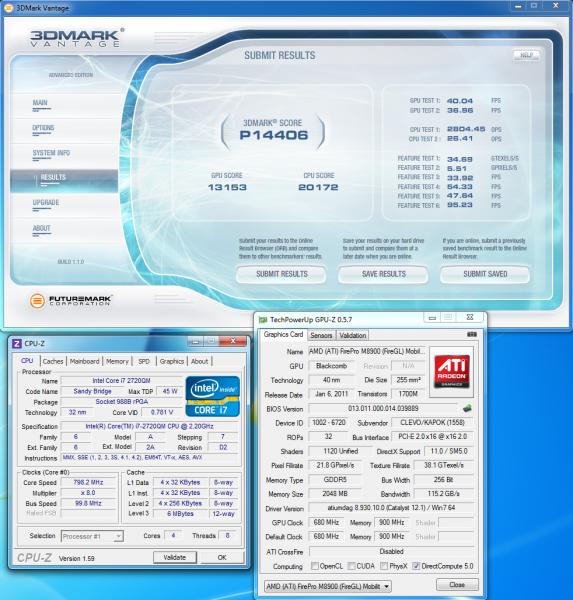Click the Package Socket 988B rPGA value
Image resolution: width=573 pixels, height=600 pixels.
click(121, 402)
